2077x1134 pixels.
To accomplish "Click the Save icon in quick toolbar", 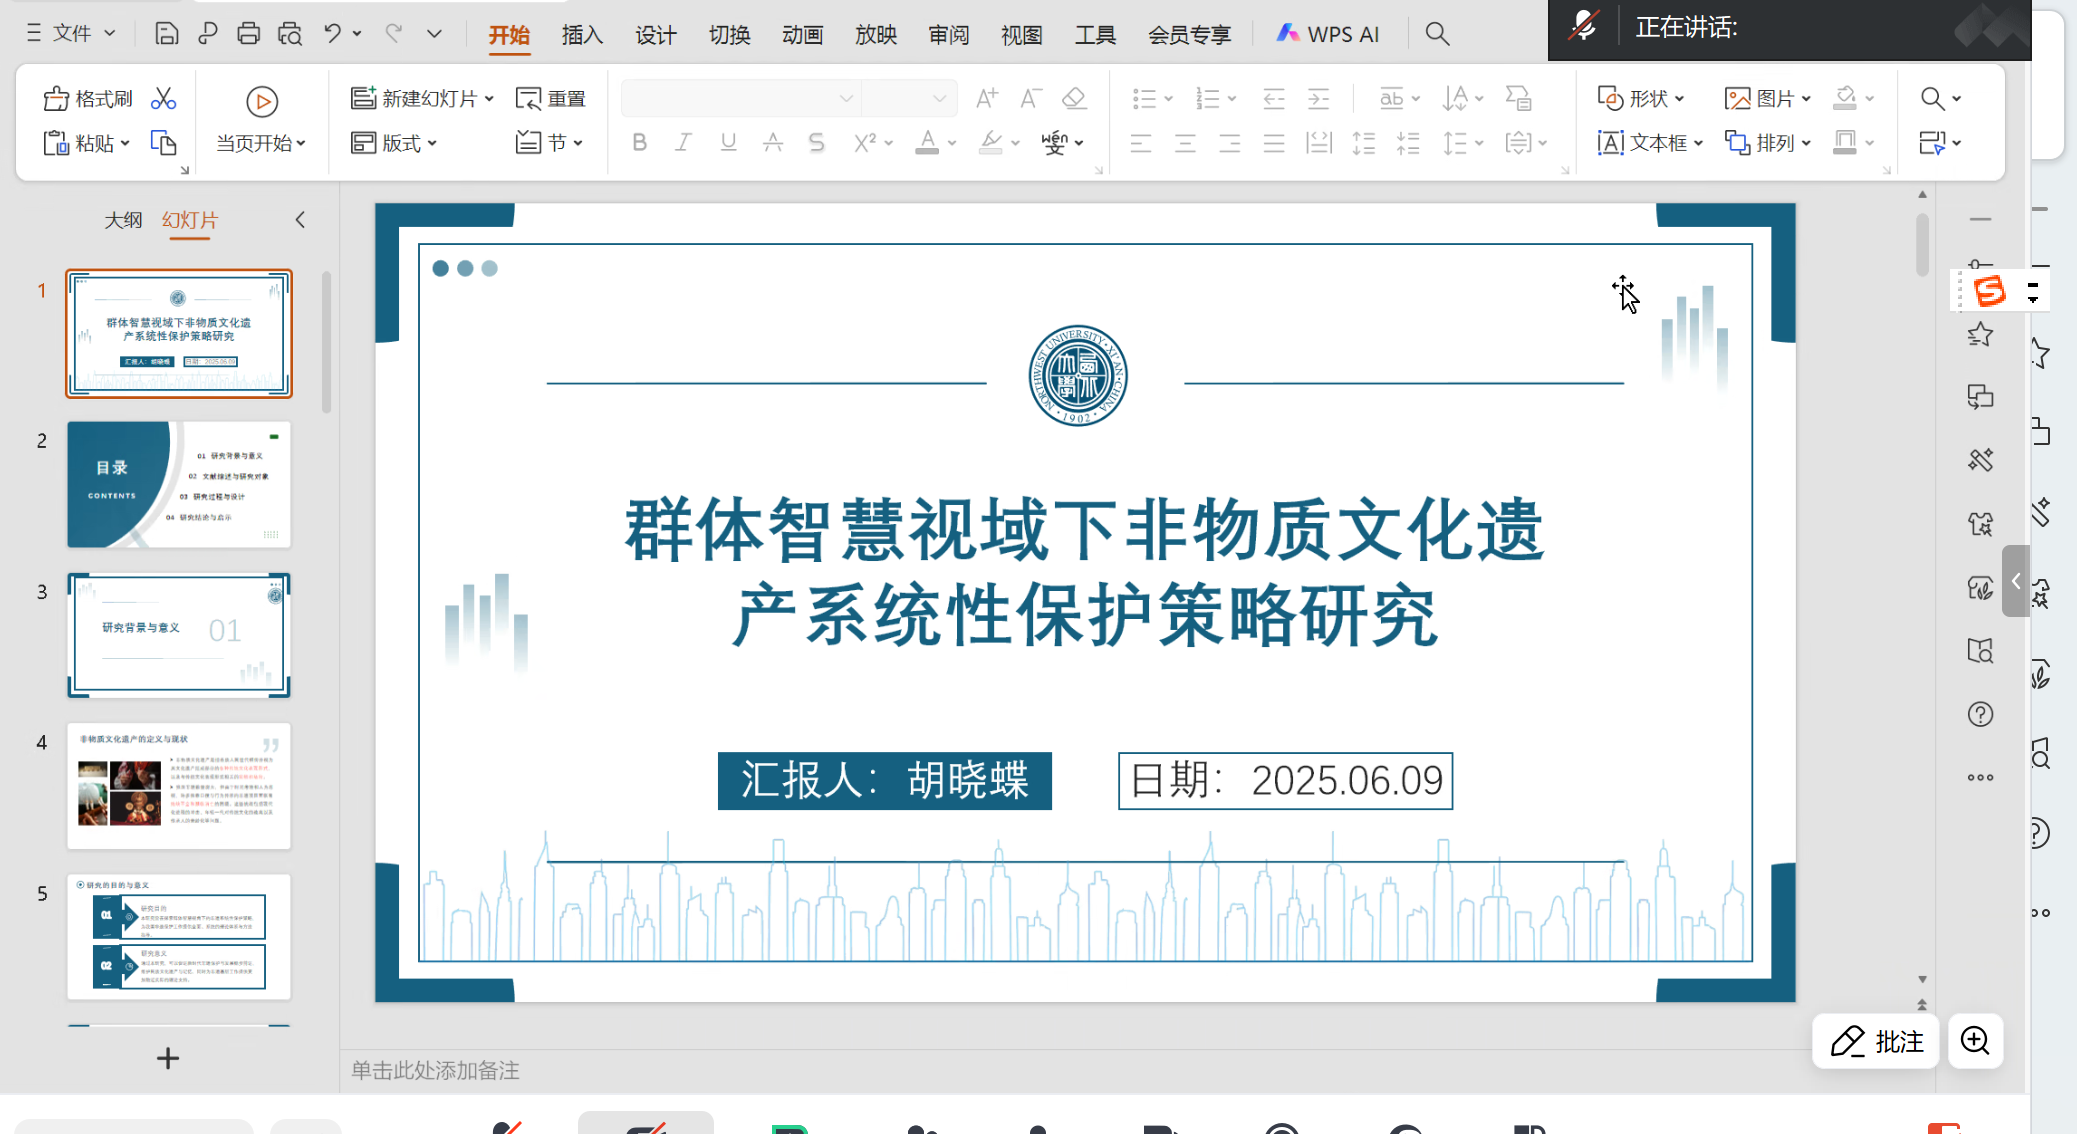I will coord(166,34).
